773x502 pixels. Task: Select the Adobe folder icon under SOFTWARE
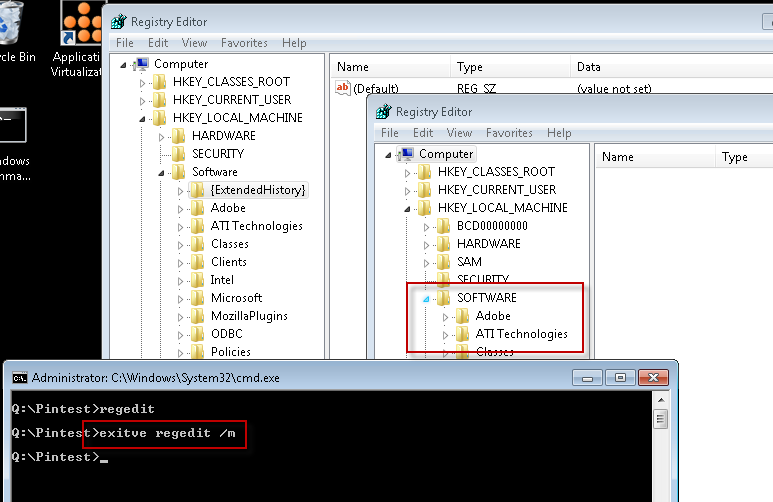point(462,316)
